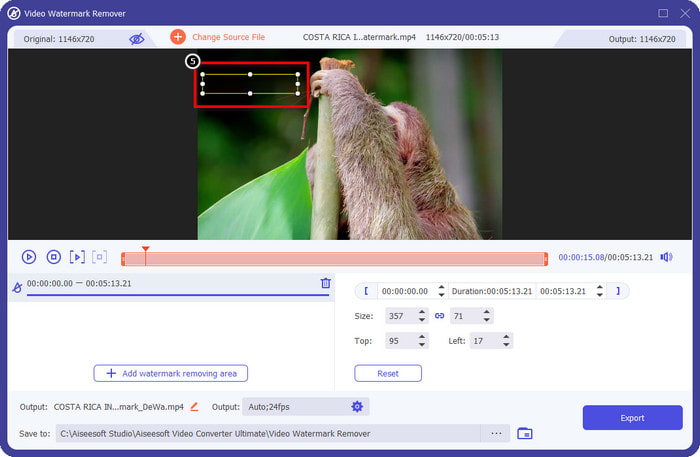Open output settings gear icon
The image size is (700, 457).
coord(357,407)
